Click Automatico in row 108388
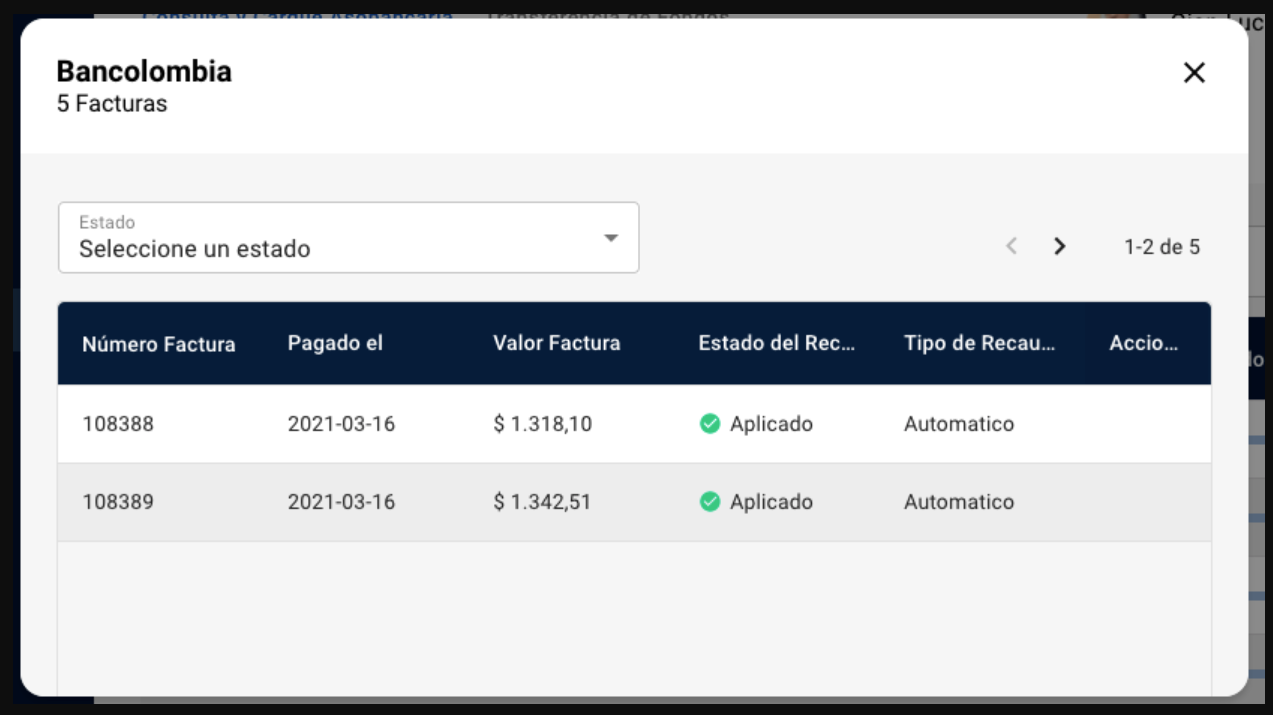Viewport: 1273px width, 715px height. [959, 424]
